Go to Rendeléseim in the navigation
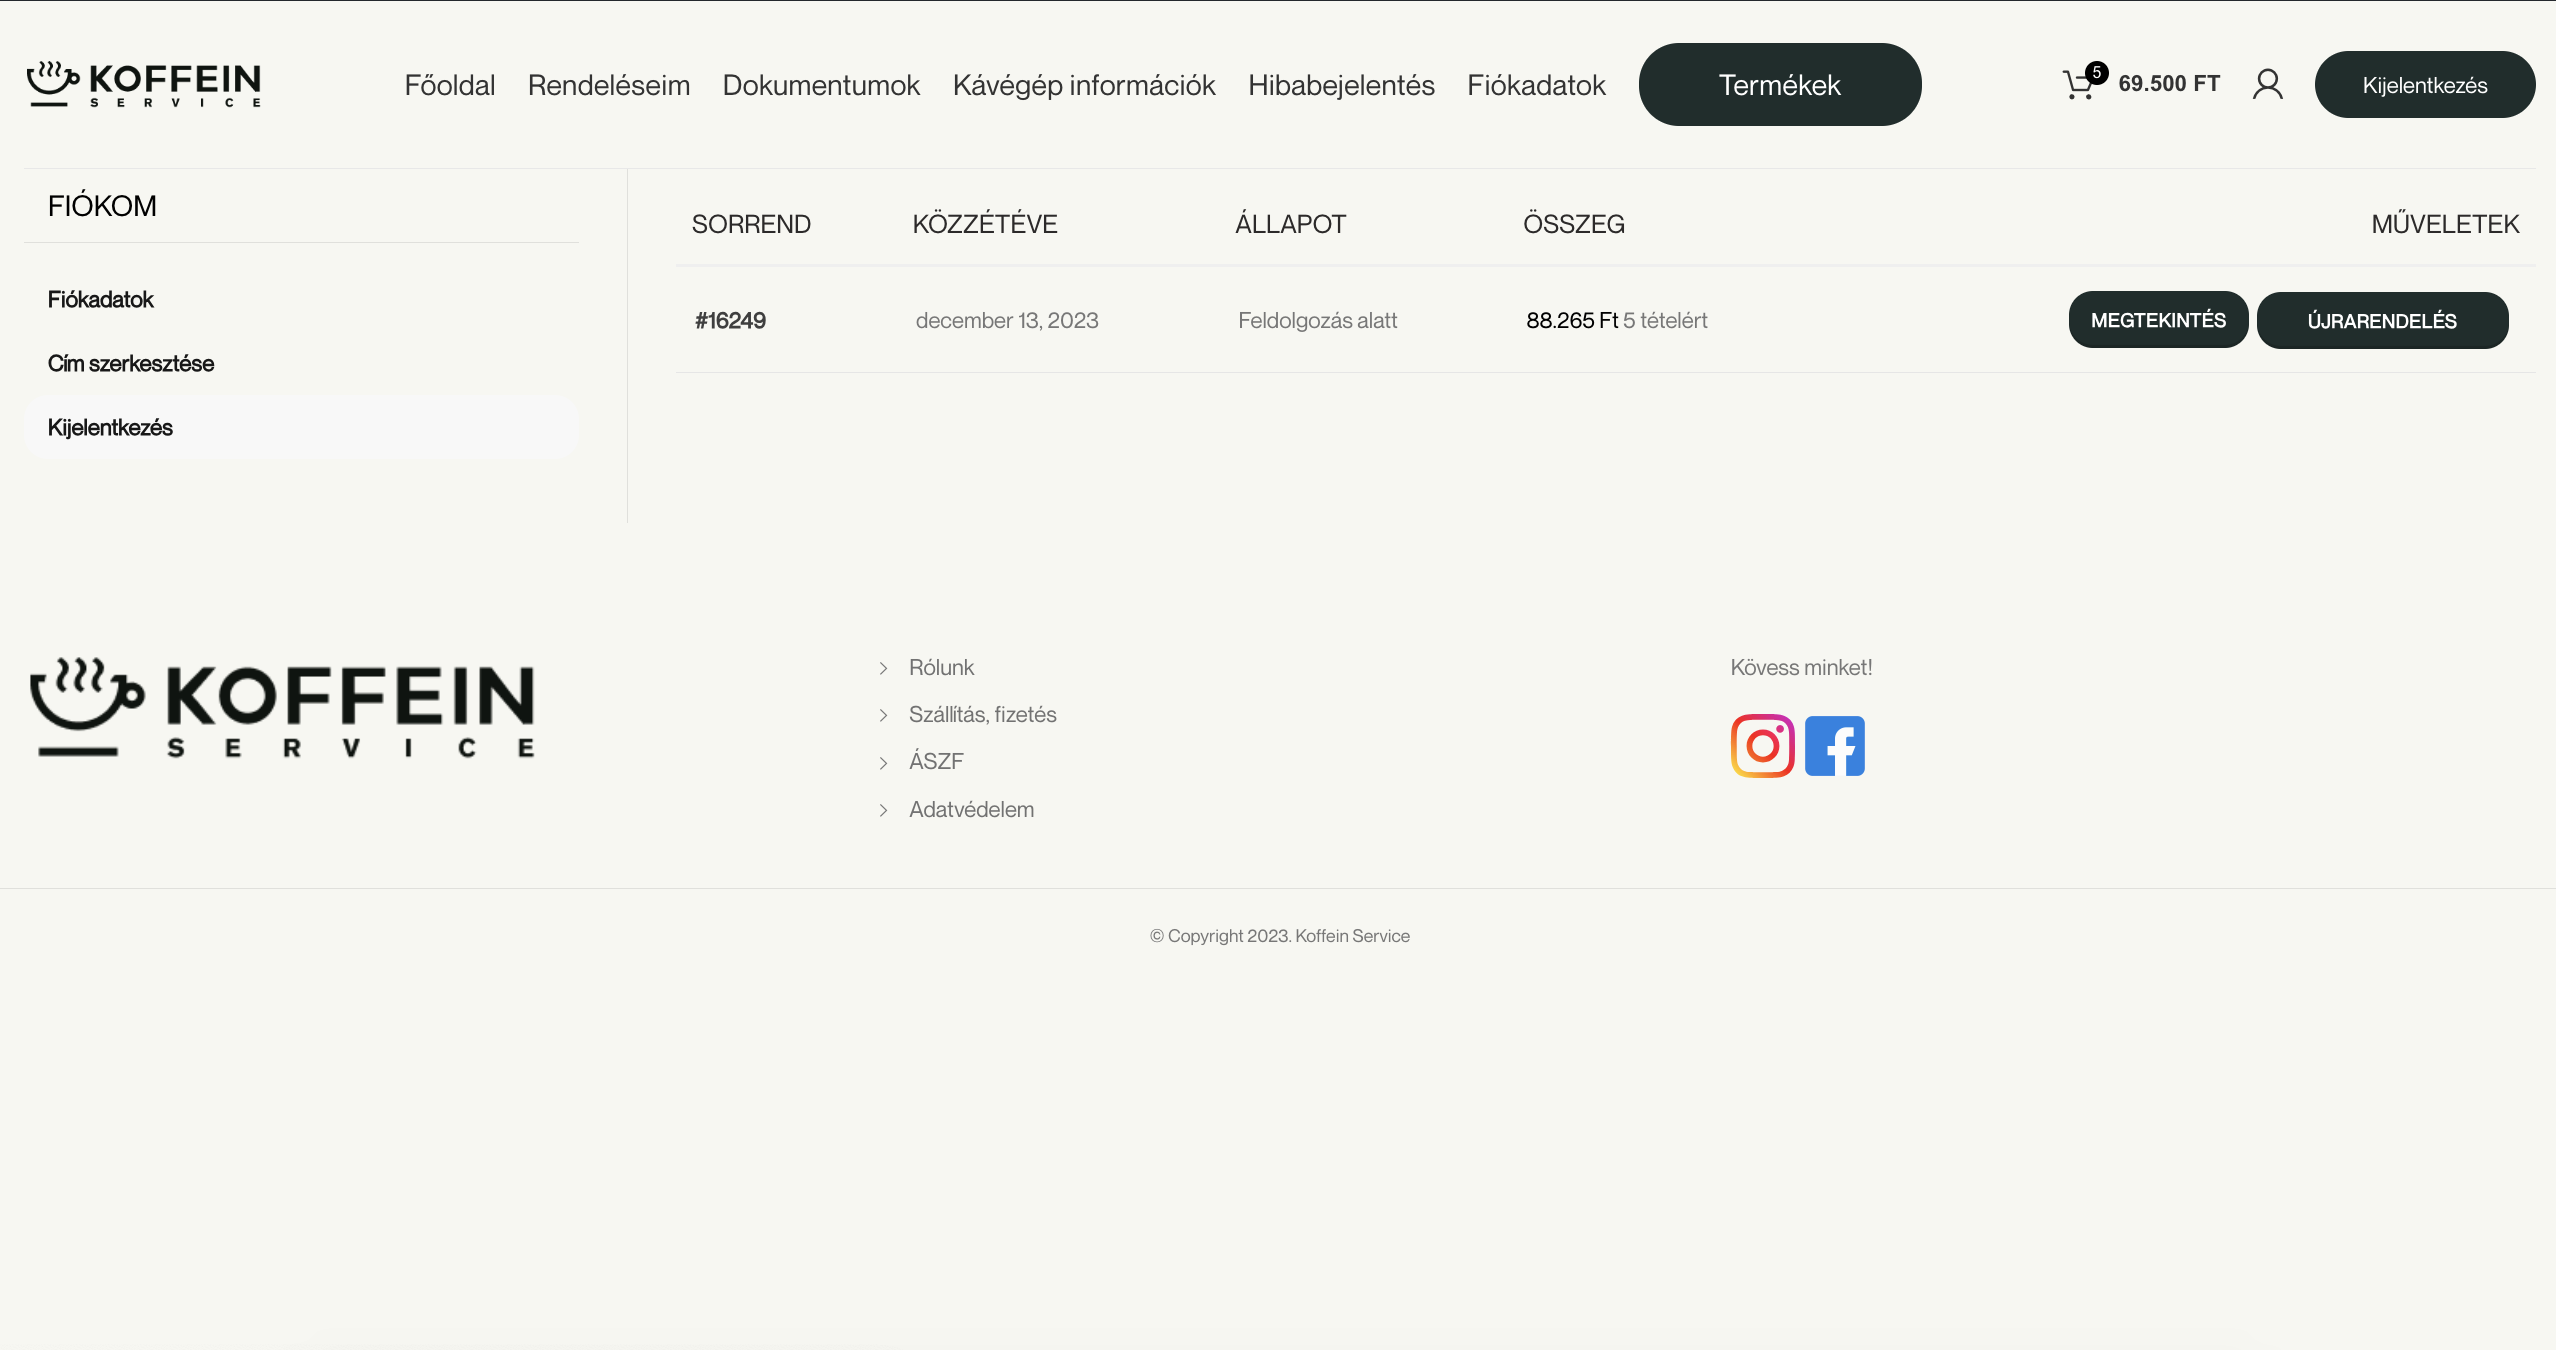The width and height of the screenshot is (2556, 1350). (608, 85)
